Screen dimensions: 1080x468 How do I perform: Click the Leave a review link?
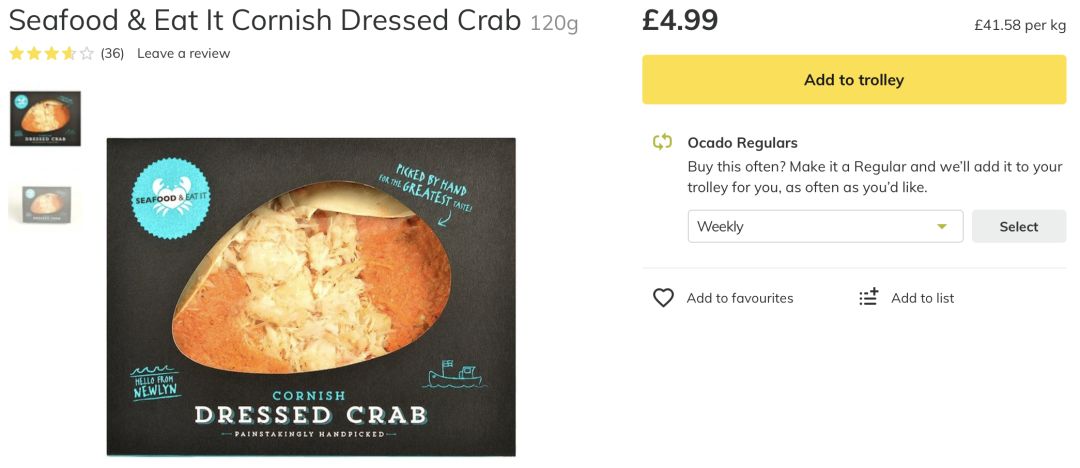(x=183, y=54)
